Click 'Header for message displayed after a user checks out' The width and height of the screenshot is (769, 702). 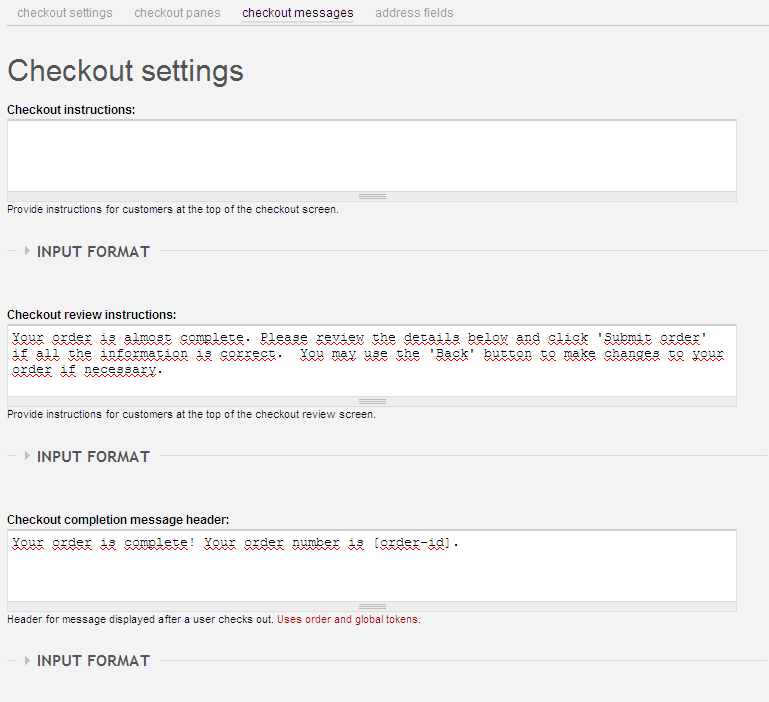point(140,620)
